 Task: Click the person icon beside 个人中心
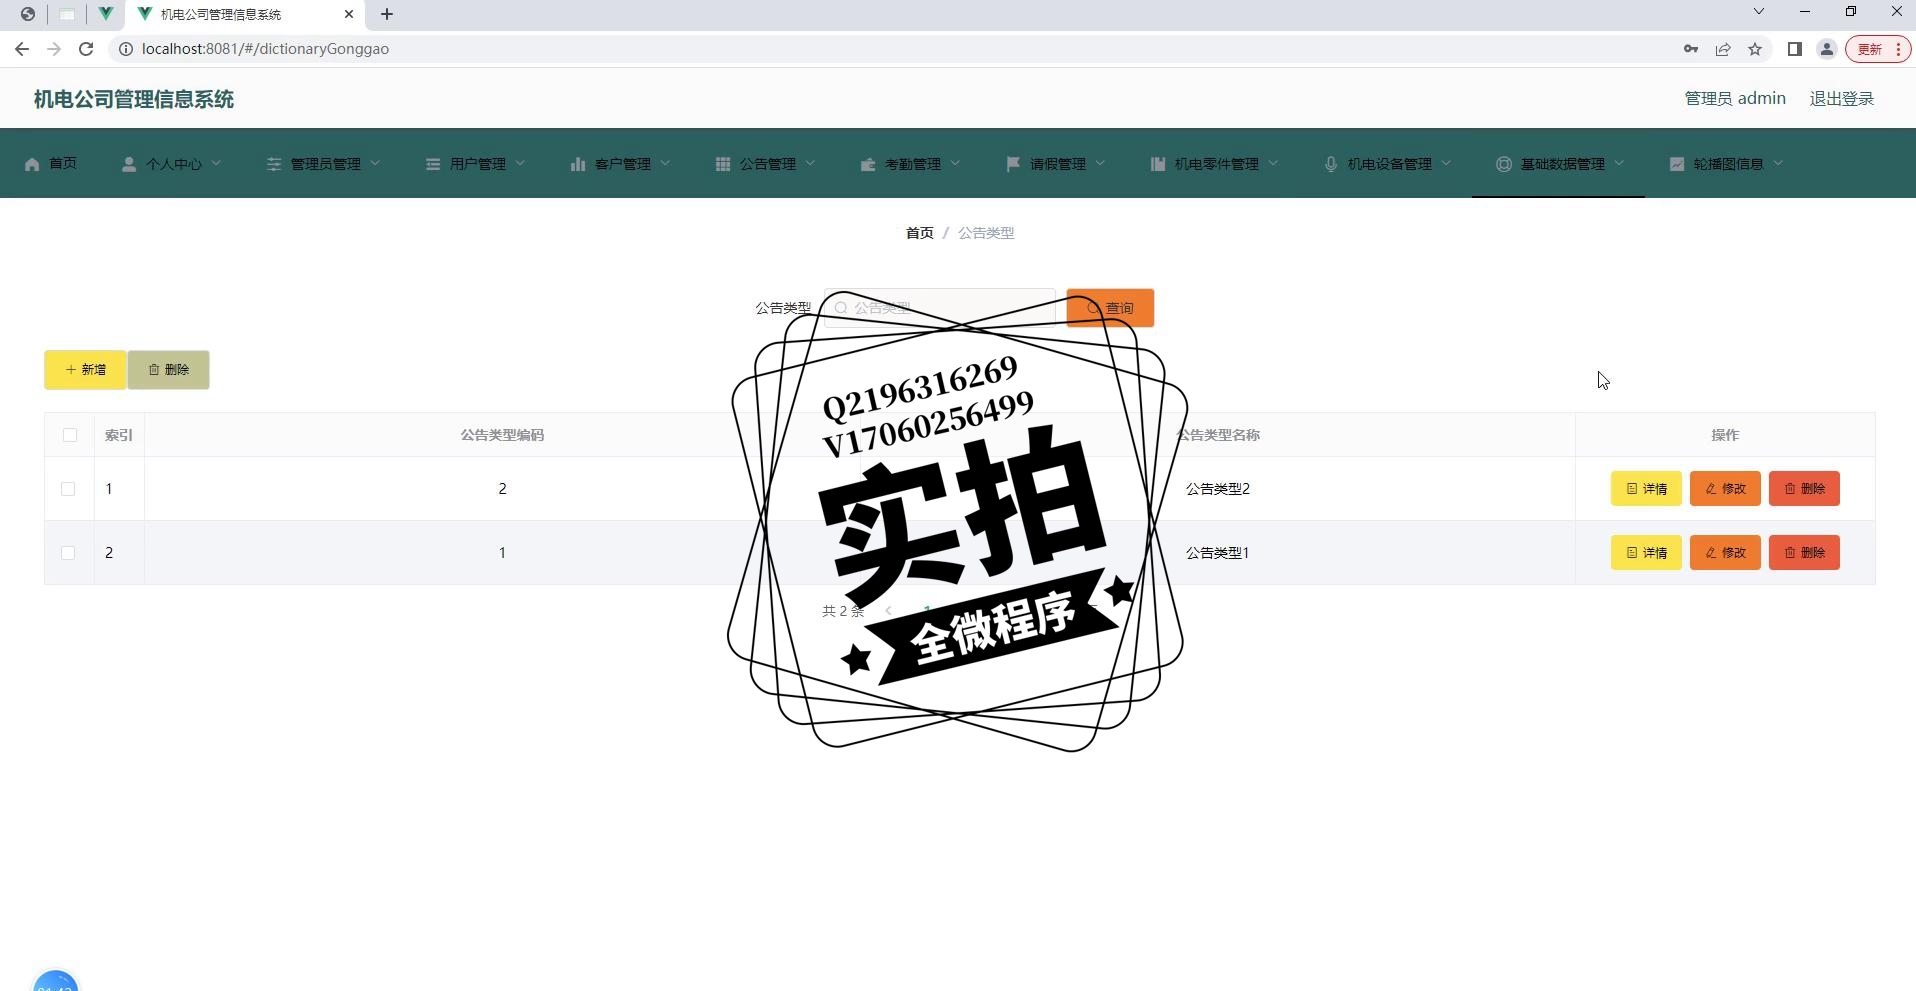129,164
